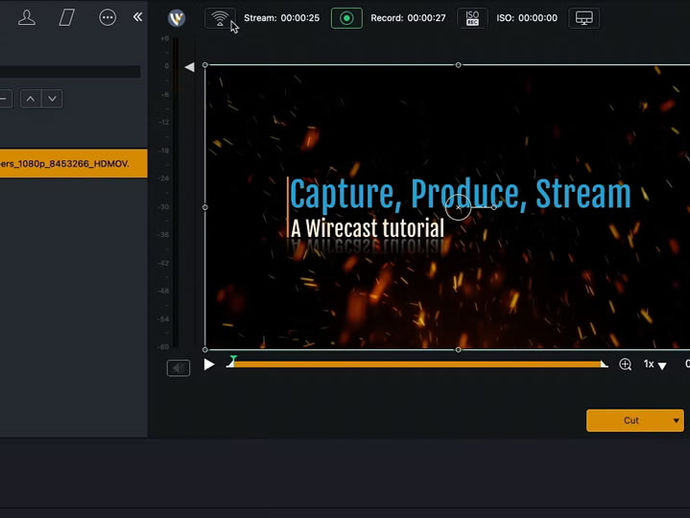Click the rotation anchor circle in preview
The width and height of the screenshot is (690, 518).
pos(458,207)
